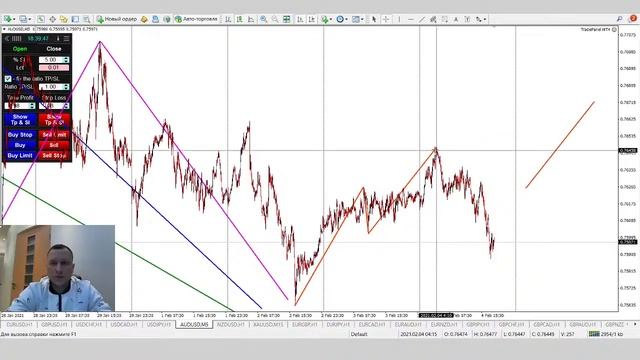The height and width of the screenshot is (360, 640).
Task: Zoom in on the chart
Action: [264, 19]
